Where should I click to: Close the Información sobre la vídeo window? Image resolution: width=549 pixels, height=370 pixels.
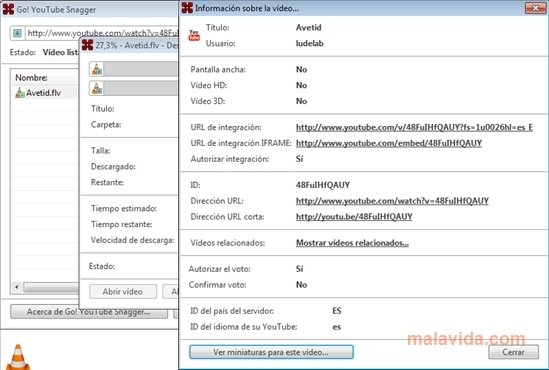pyautogui.click(x=535, y=8)
